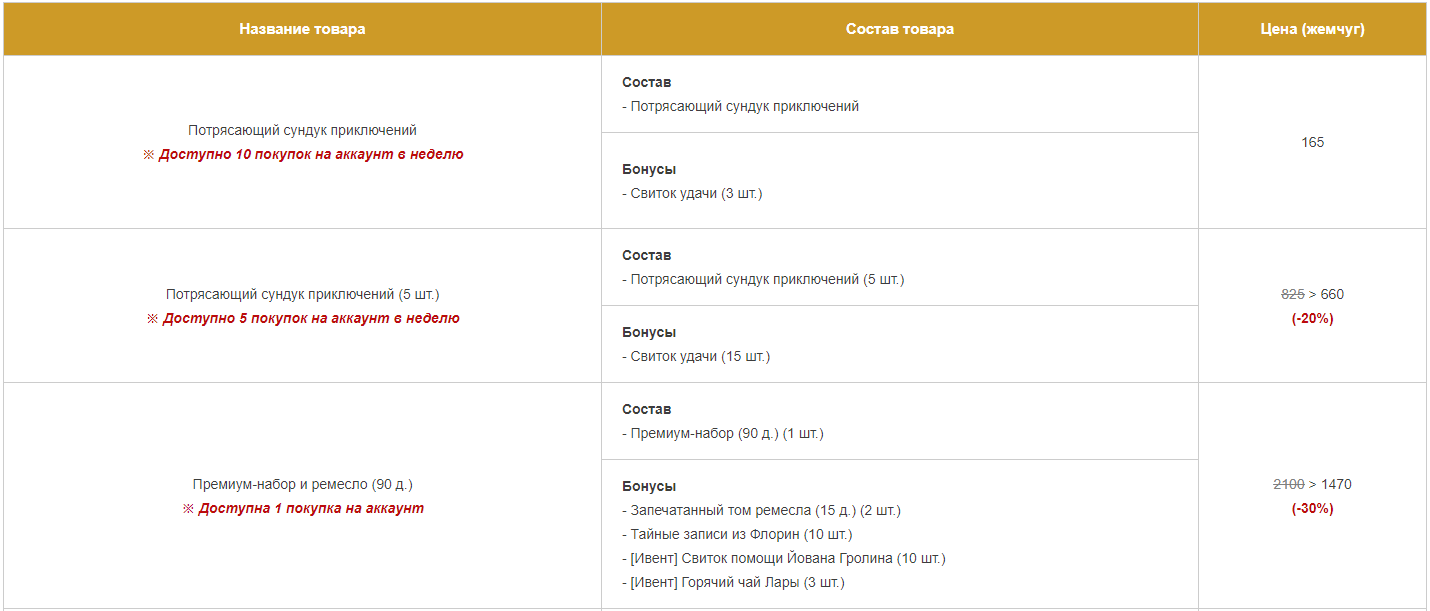
Task: Select the 'Потрясающий сундук приключений' product name
Action: click(x=302, y=130)
